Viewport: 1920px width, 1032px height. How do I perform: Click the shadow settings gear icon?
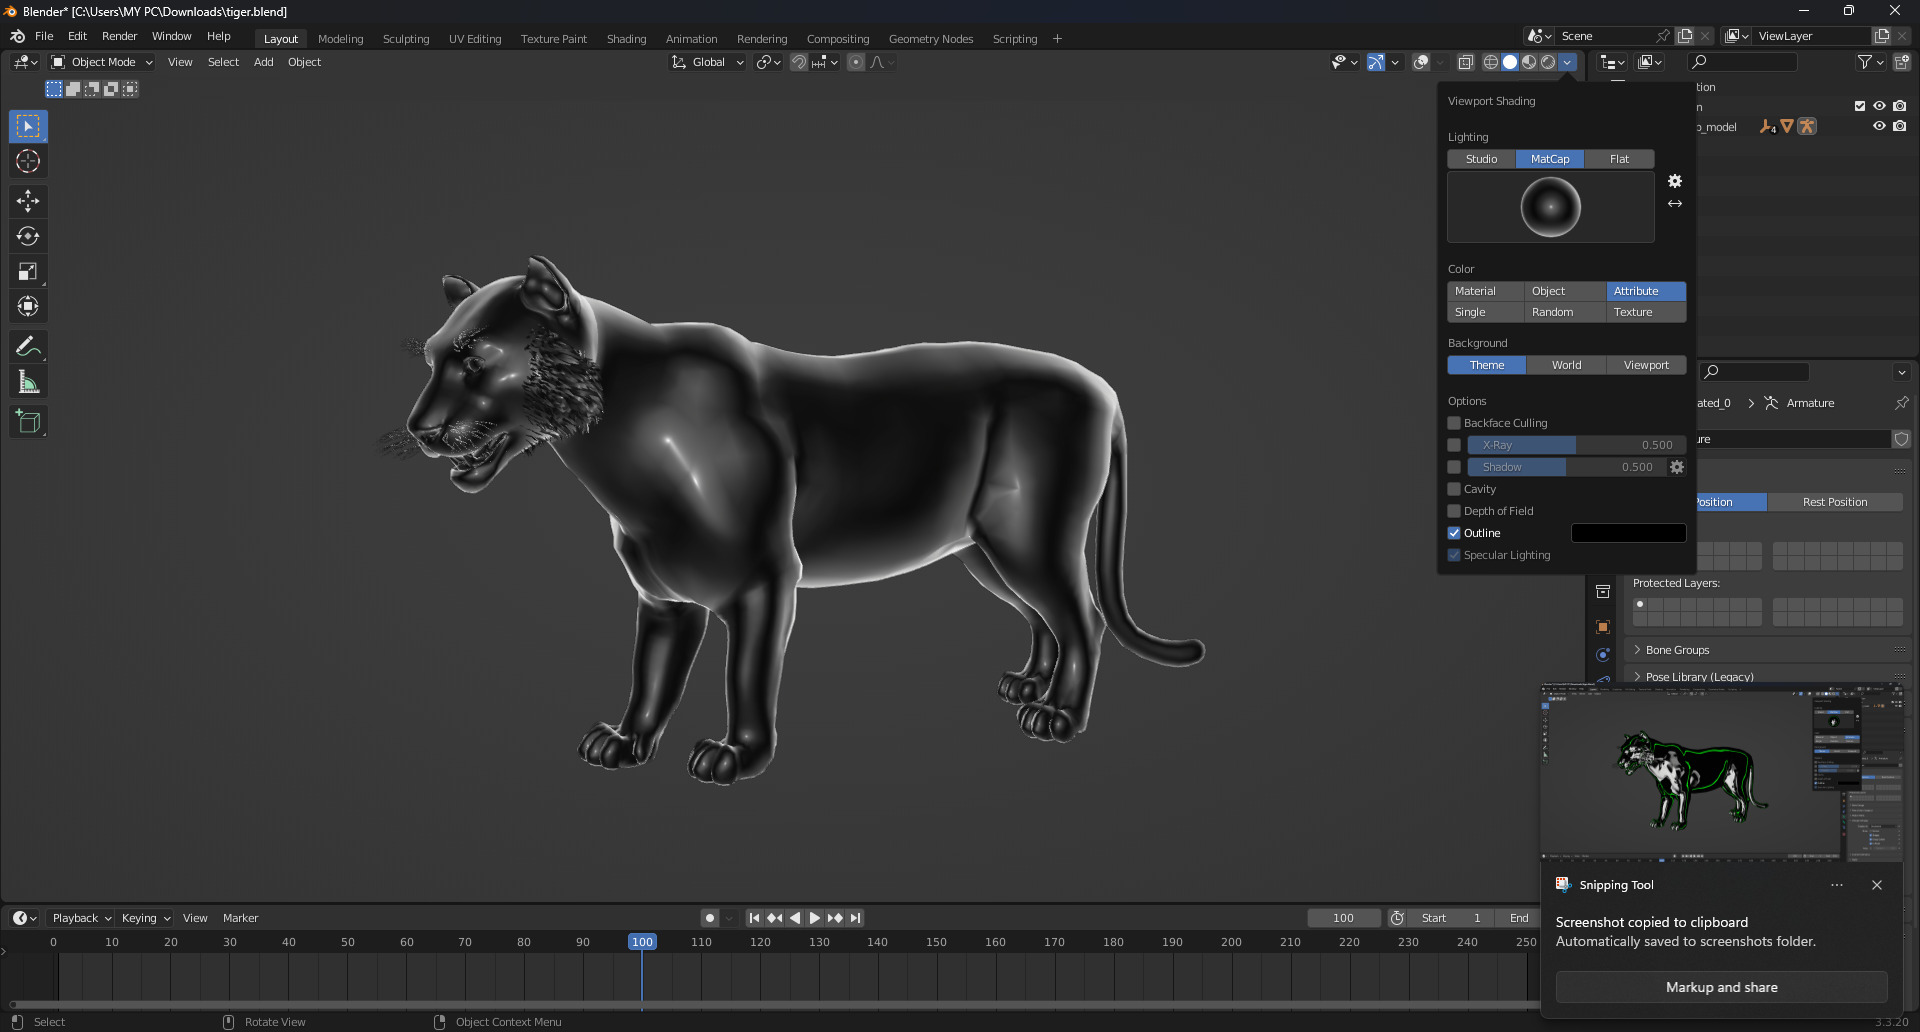pos(1677,467)
